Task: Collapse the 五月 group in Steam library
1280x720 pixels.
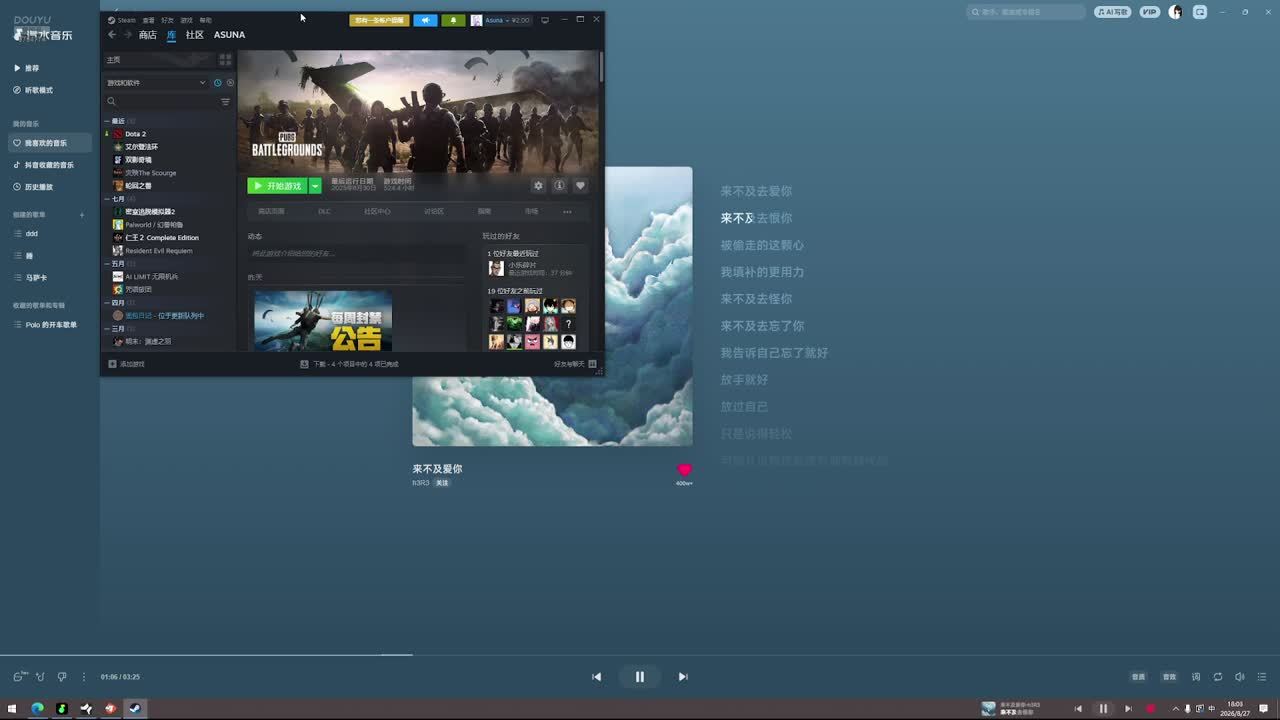Action: tap(107, 264)
